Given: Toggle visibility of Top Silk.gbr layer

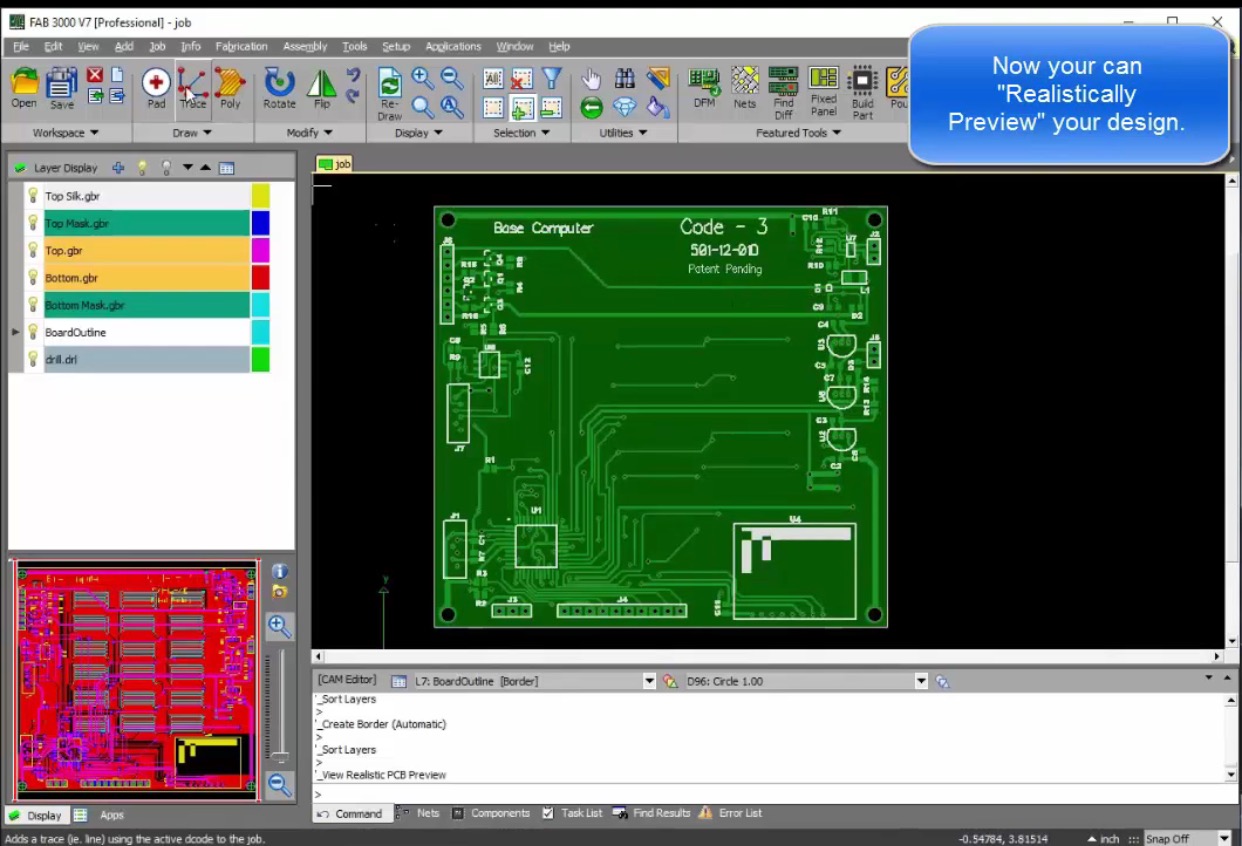Looking at the screenshot, I should 32,196.
